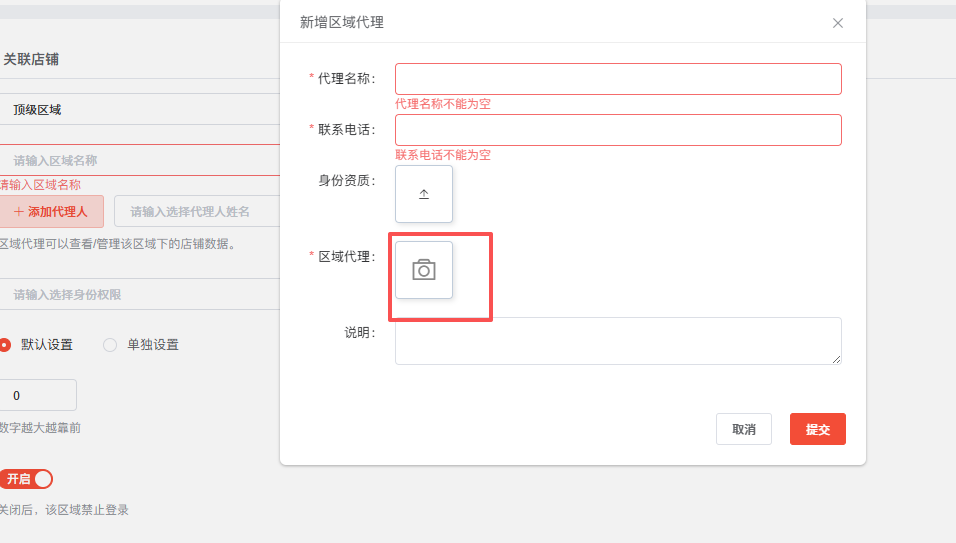Open the 顶级区域 dropdown
The image size is (956, 543).
click(x=140, y=110)
